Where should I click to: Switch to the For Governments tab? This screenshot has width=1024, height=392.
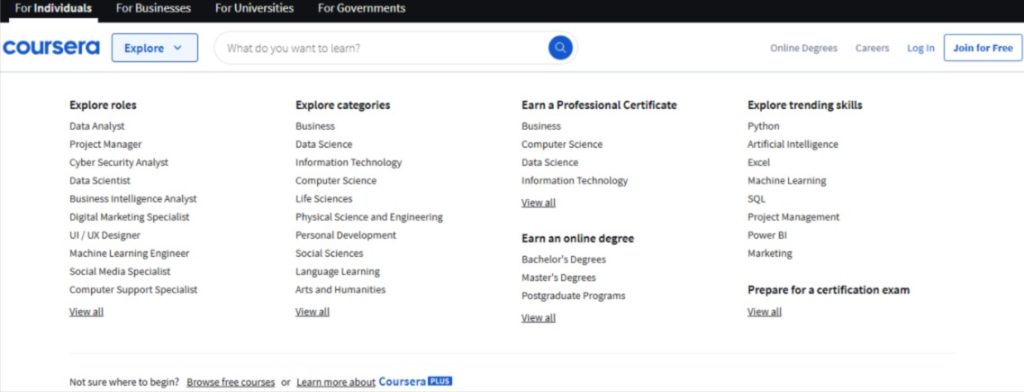pos(361,8)
